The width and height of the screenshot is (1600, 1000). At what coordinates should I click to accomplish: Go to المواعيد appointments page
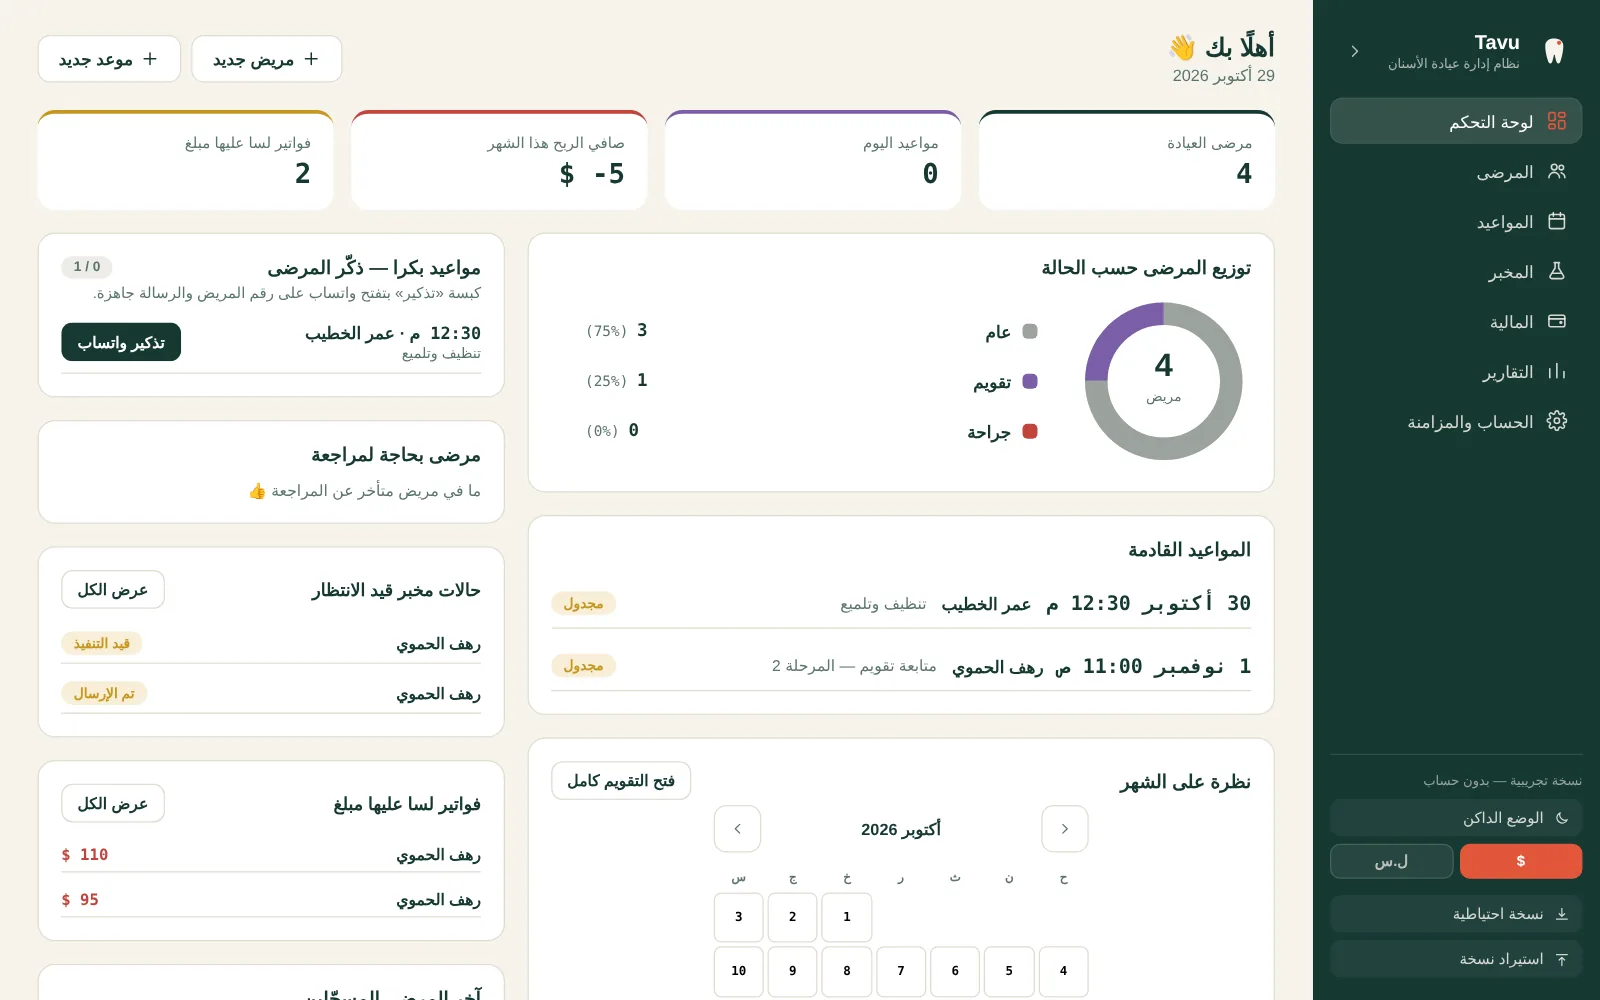pyautogui.click(x=1456, y=221)
